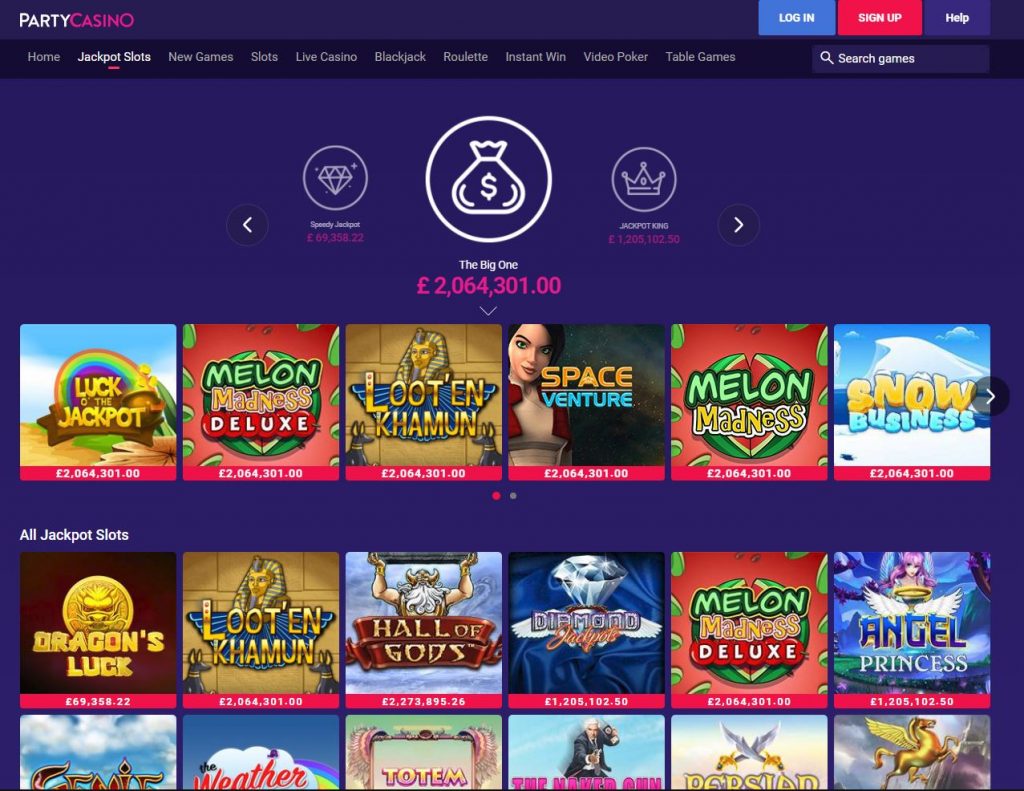
Task: Open the Live Casino tab
Action: [x=326, y=57]
